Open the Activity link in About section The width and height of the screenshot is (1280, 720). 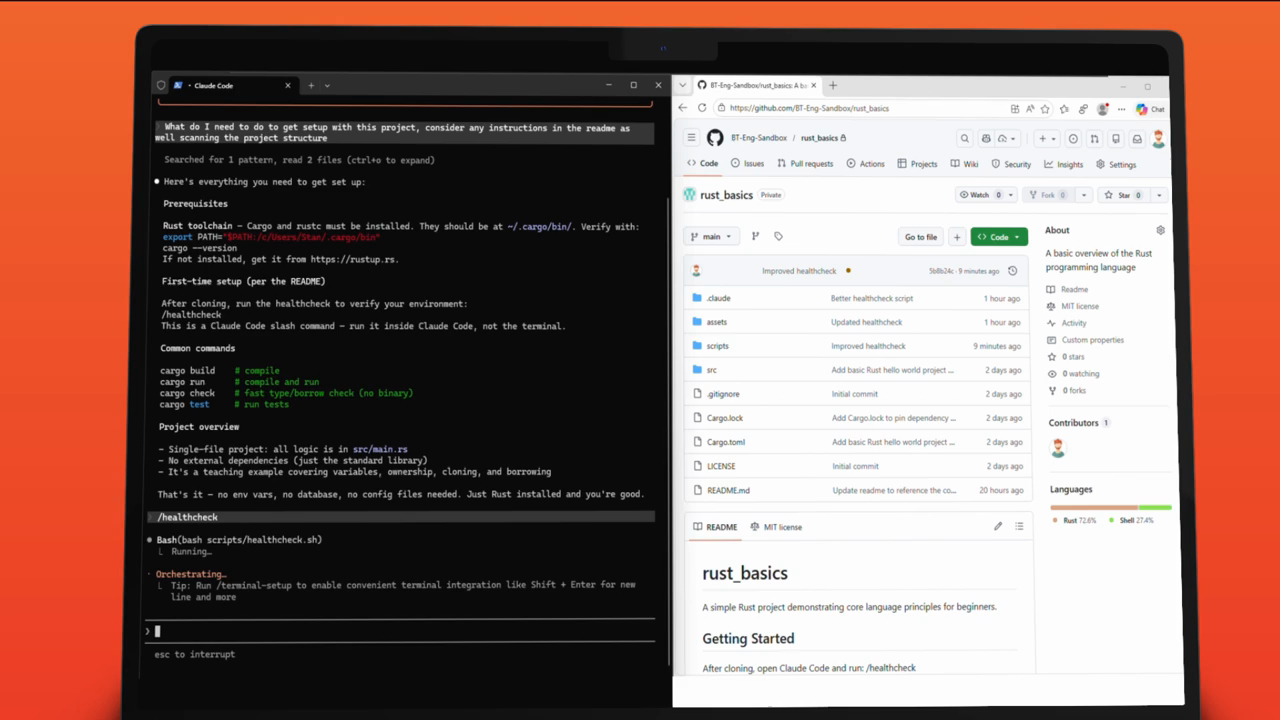point(1074,323)
